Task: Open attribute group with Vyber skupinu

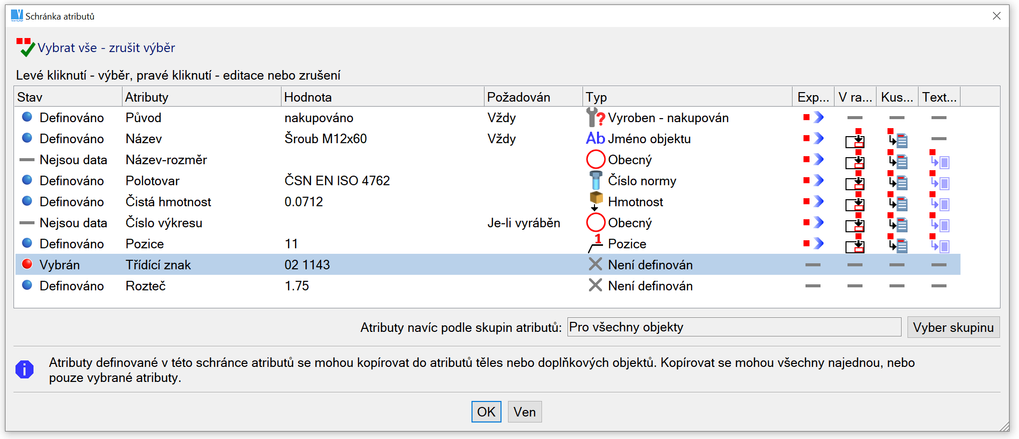Action: (953, 327)
